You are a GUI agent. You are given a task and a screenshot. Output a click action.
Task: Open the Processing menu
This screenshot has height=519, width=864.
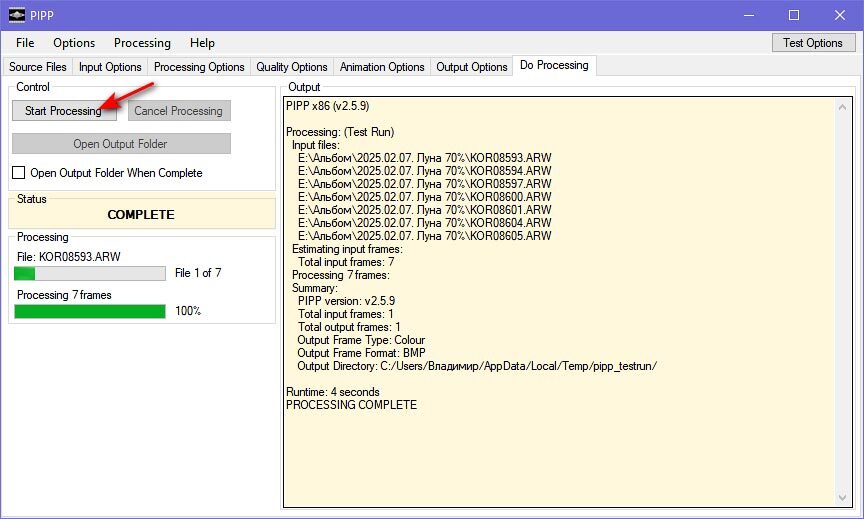point(142,43)
